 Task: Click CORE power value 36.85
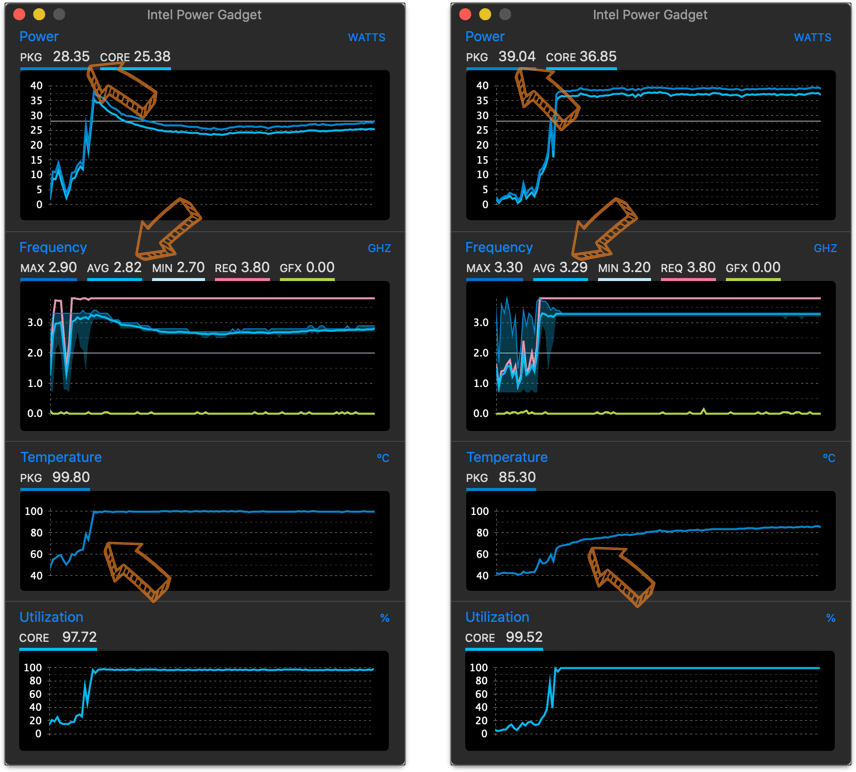point(598,57)
